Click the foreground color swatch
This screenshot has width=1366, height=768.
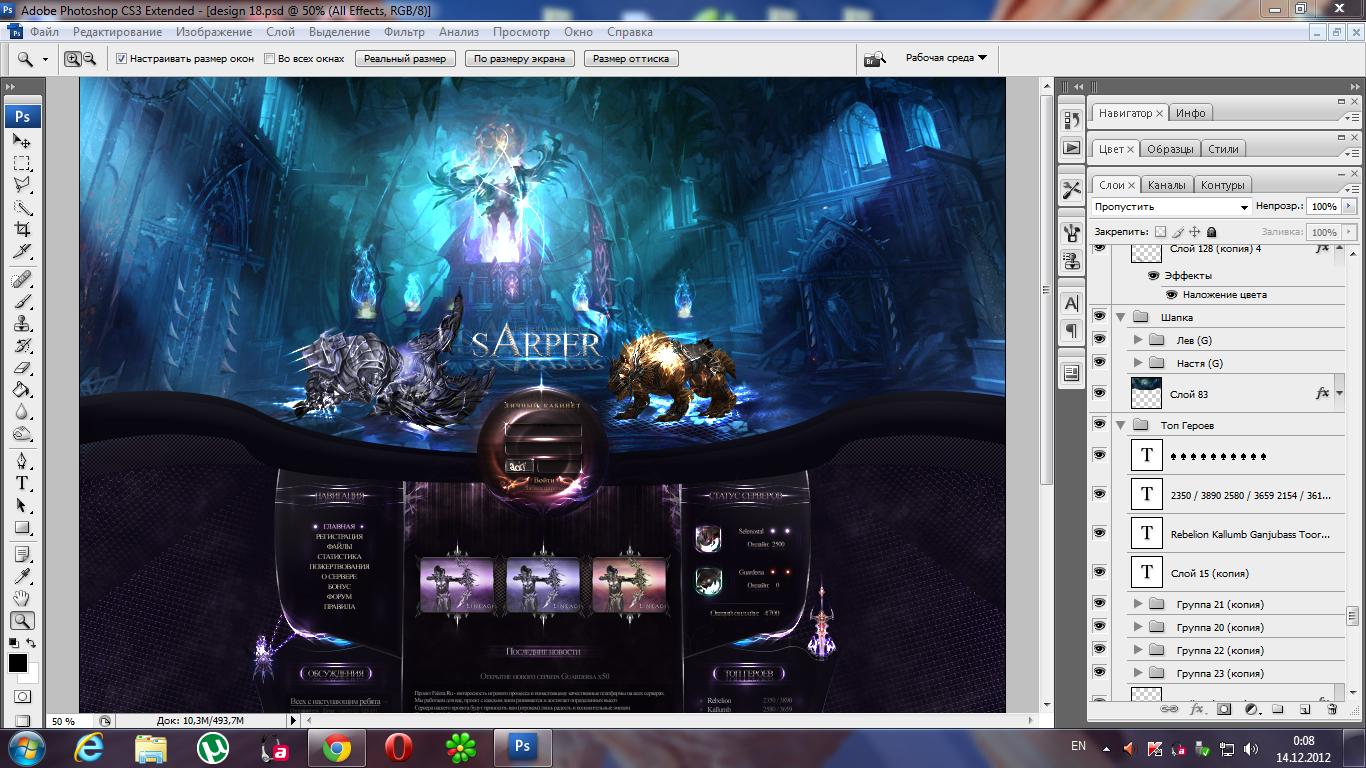[x=18, y=663]
